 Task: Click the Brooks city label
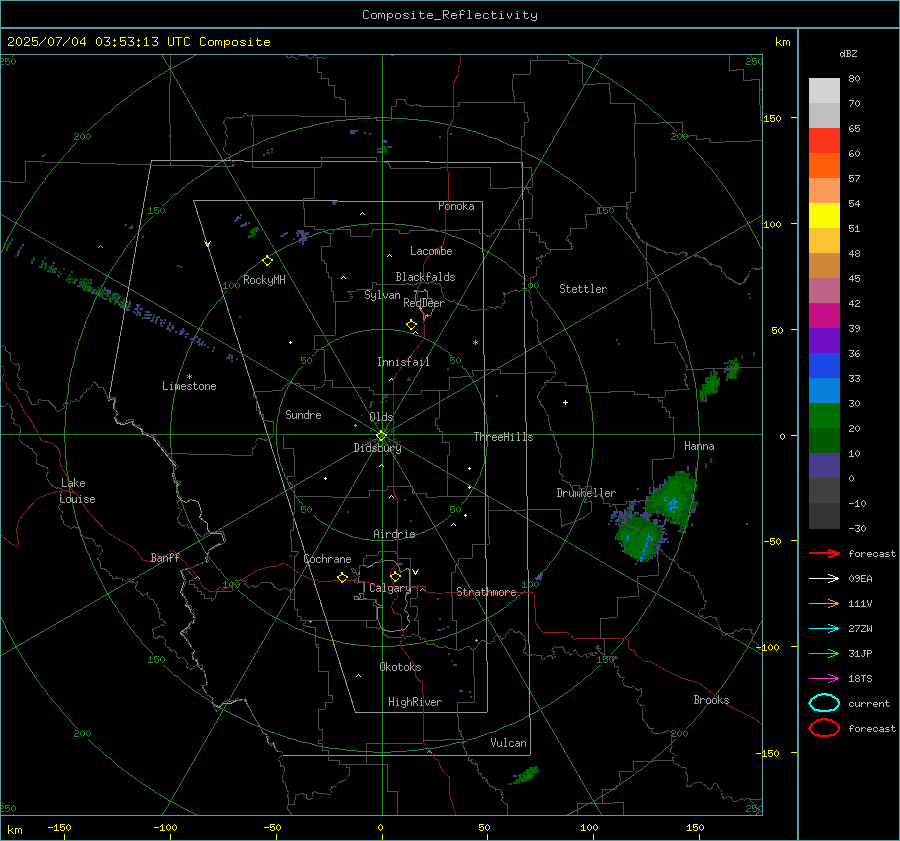pos(711,700)
